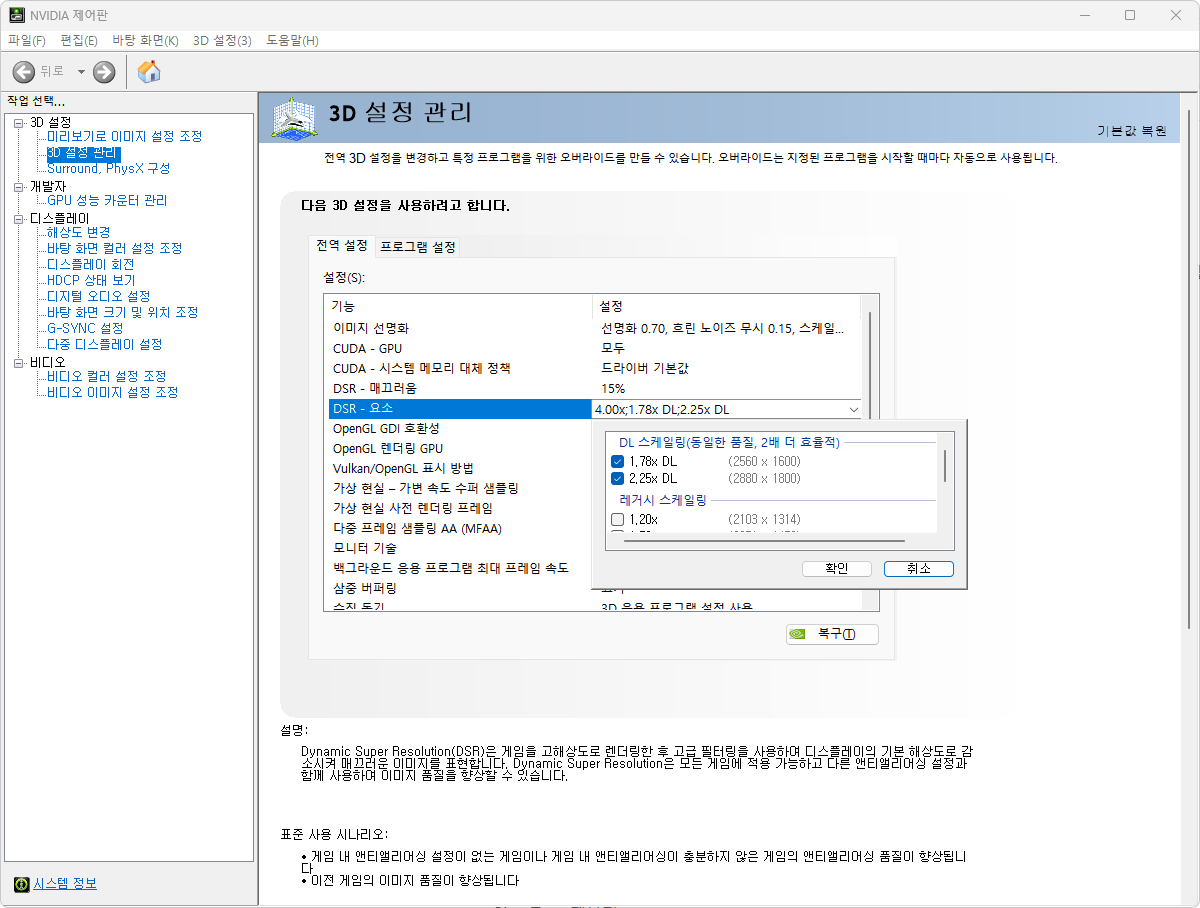Switch to the 프로그램 설정 tab
Screen dimensions: 1200x908
click(x=418, y=247)
